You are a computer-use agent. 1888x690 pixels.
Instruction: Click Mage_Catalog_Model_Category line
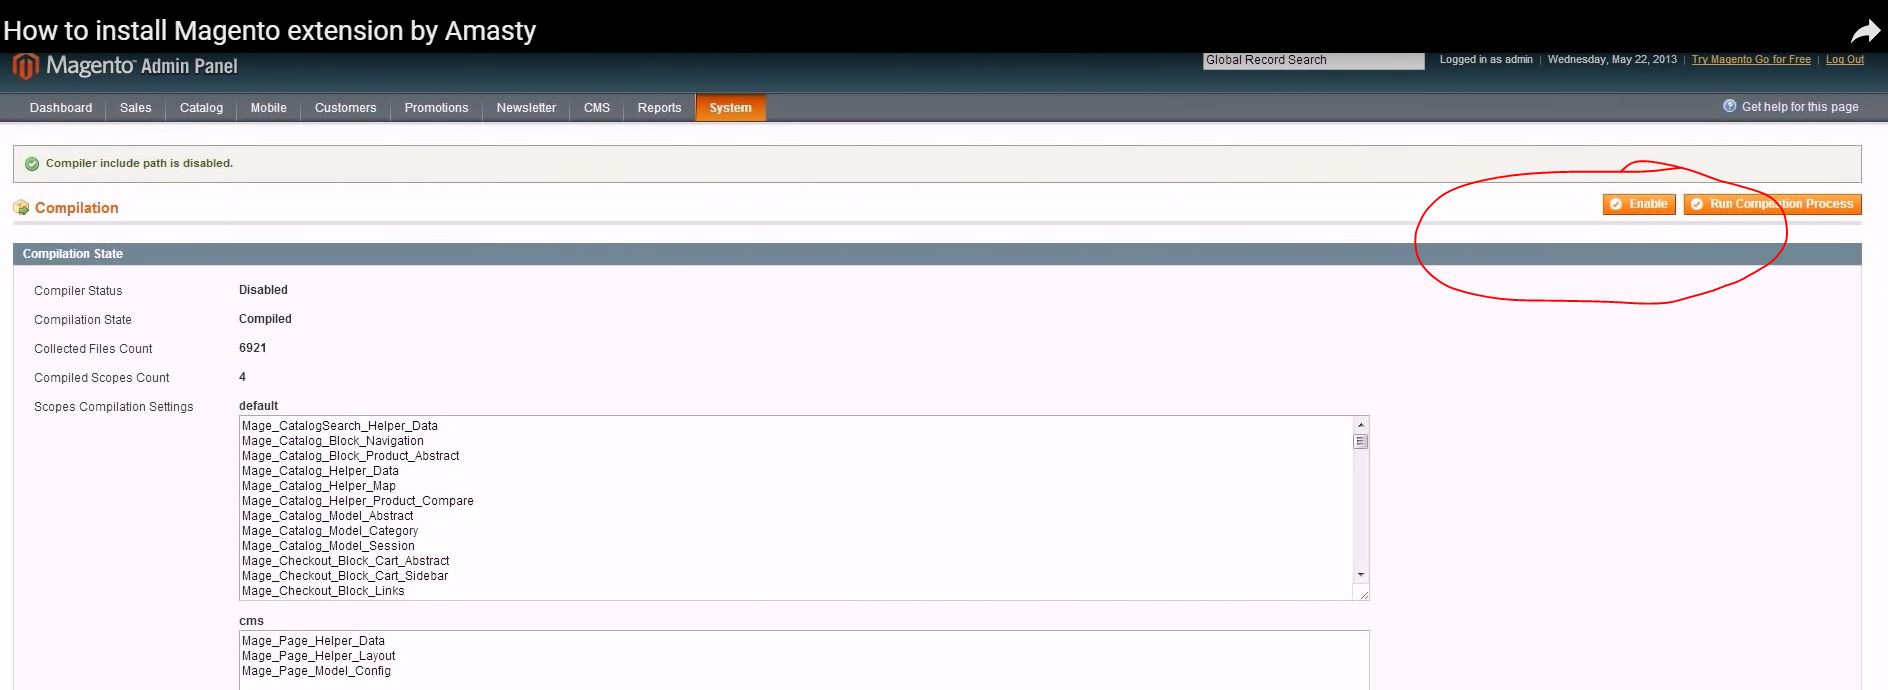[x=330, y=531]
